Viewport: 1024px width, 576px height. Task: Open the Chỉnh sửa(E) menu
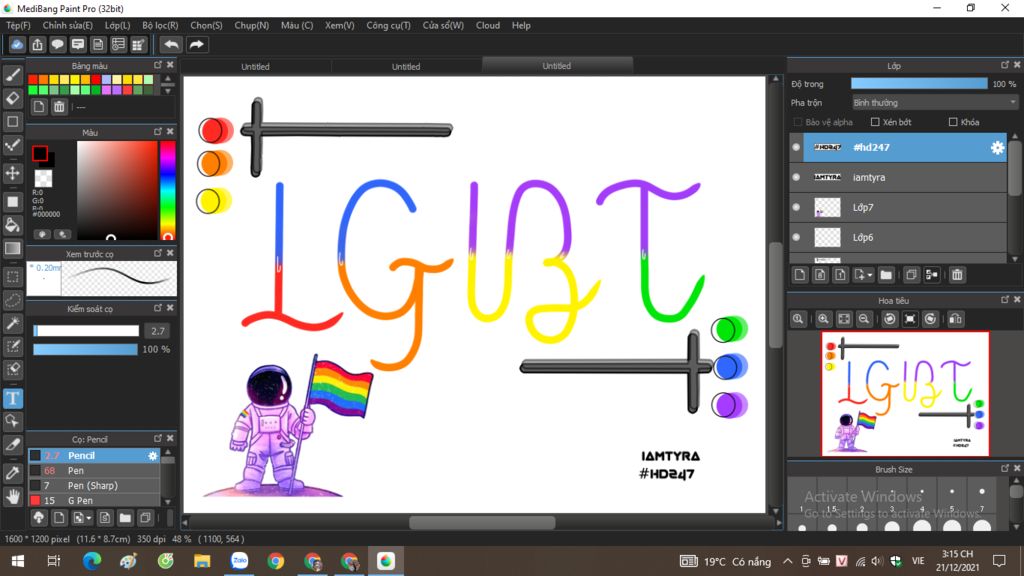pos(68,25)
